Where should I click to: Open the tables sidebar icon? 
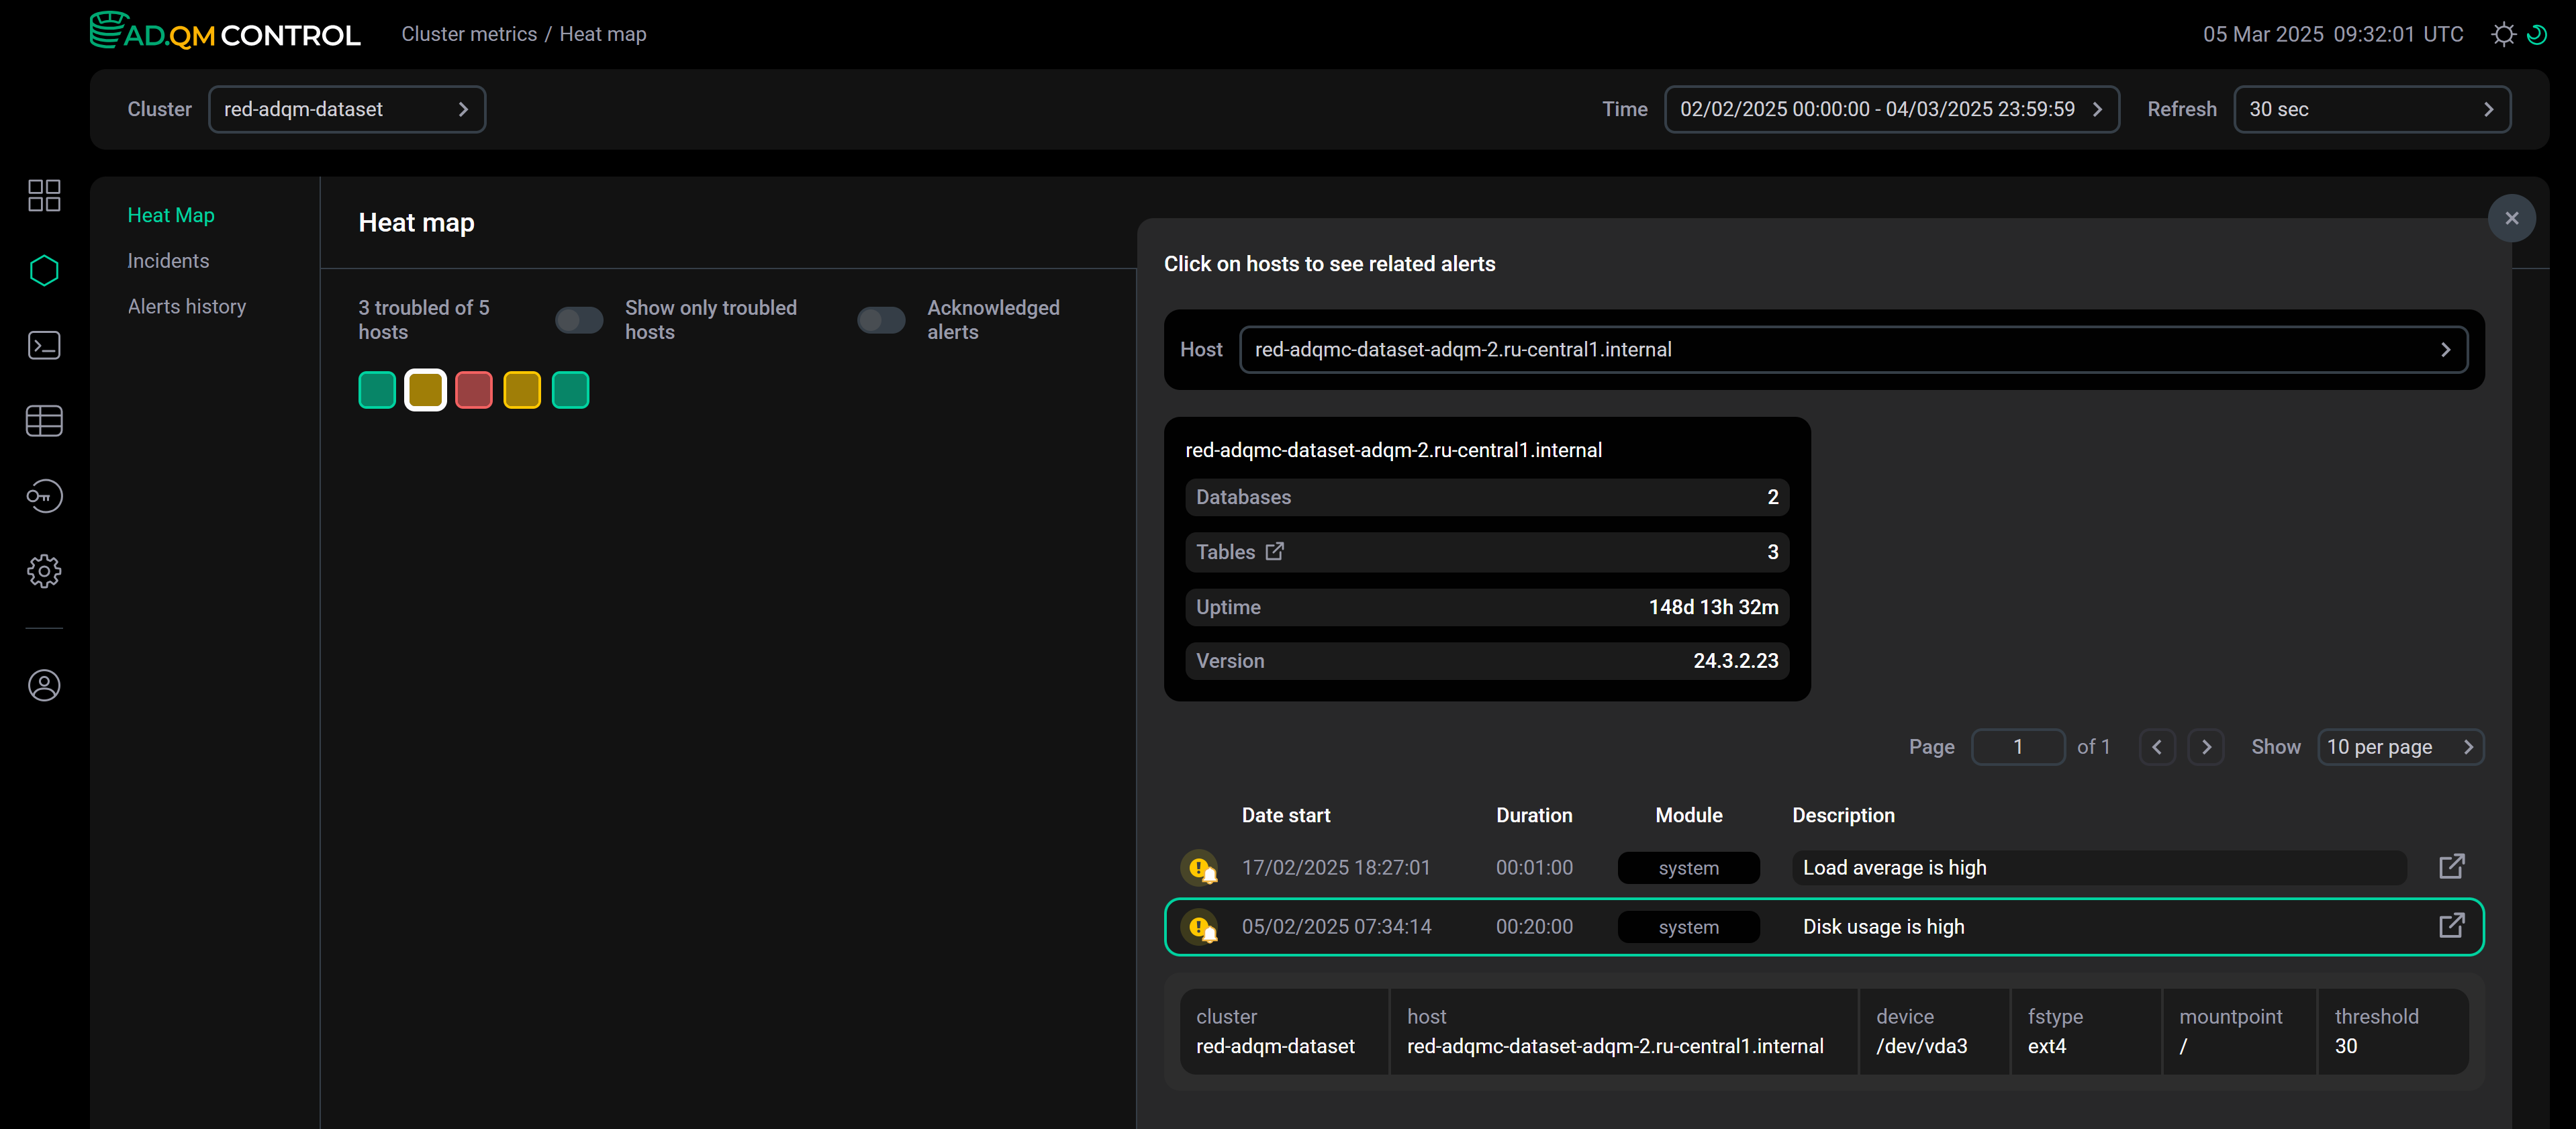click(44, 421)
